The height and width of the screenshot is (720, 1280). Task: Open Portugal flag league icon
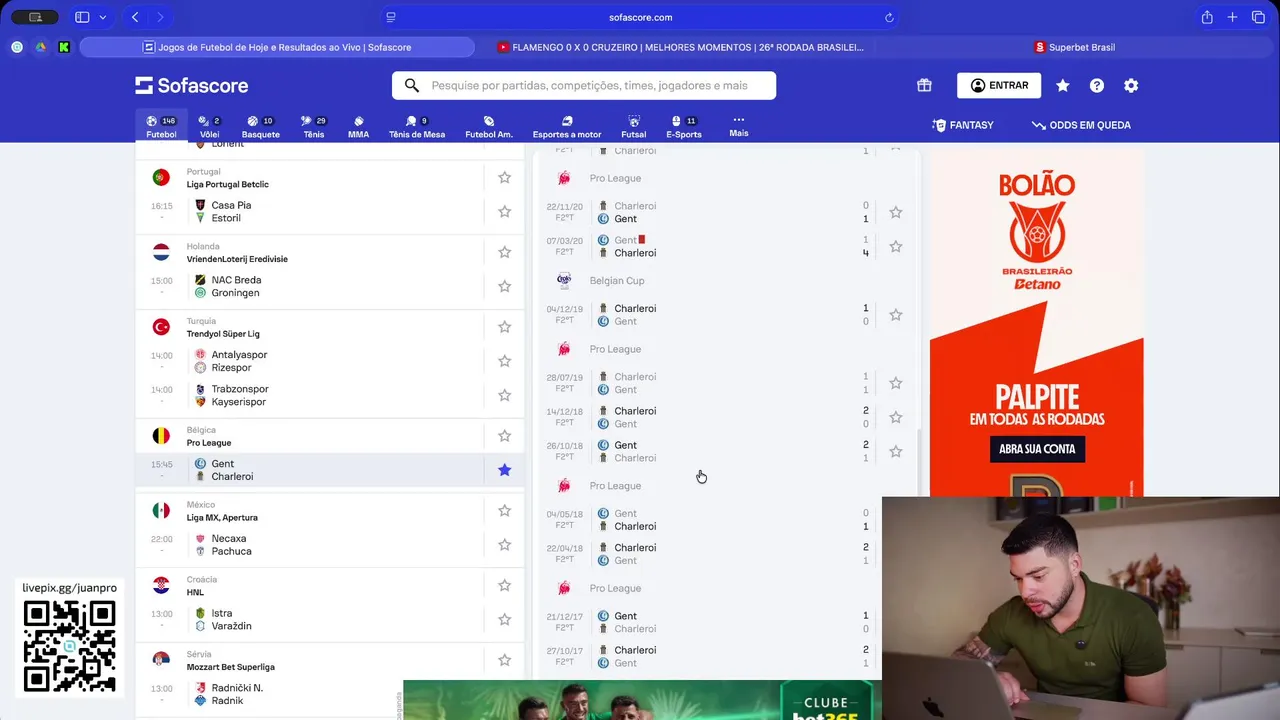tap(161, 177)
